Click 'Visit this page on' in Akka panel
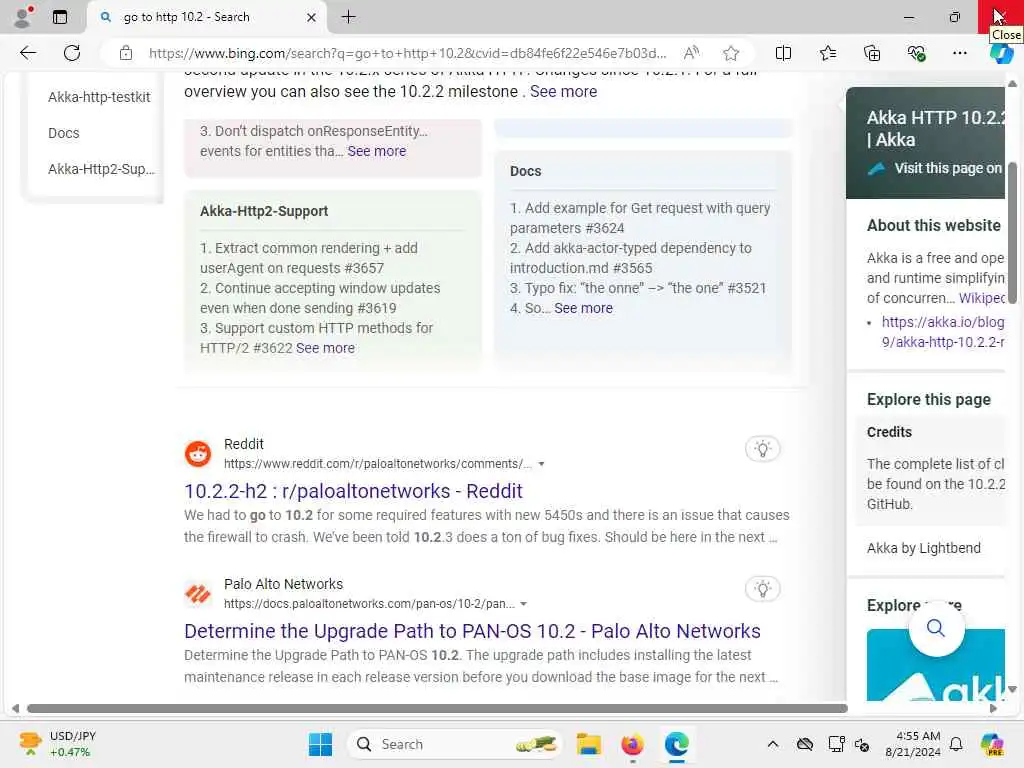 click(x=948, y=168)
